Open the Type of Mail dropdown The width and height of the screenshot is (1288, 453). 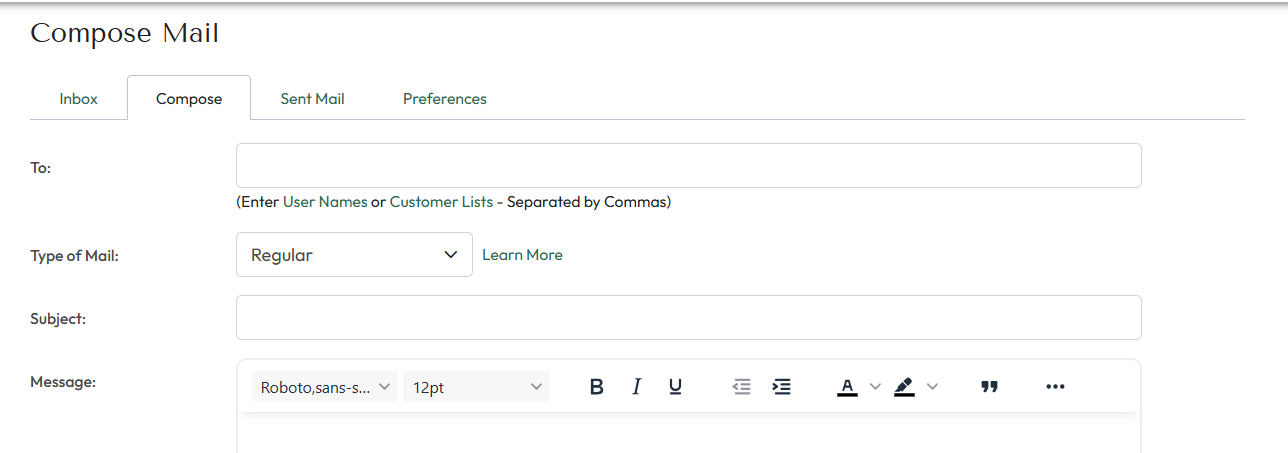coord(354,255)
